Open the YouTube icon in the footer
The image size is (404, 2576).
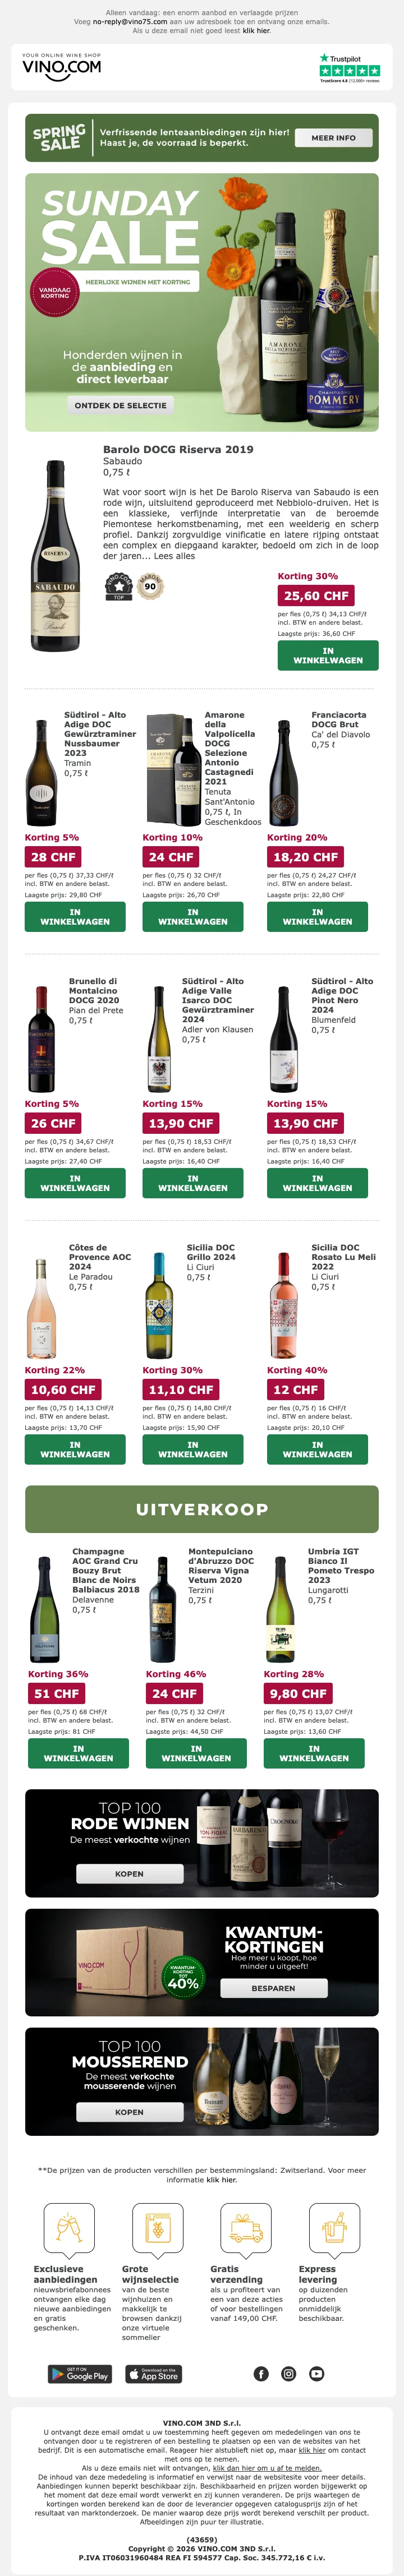point(317,2374)
